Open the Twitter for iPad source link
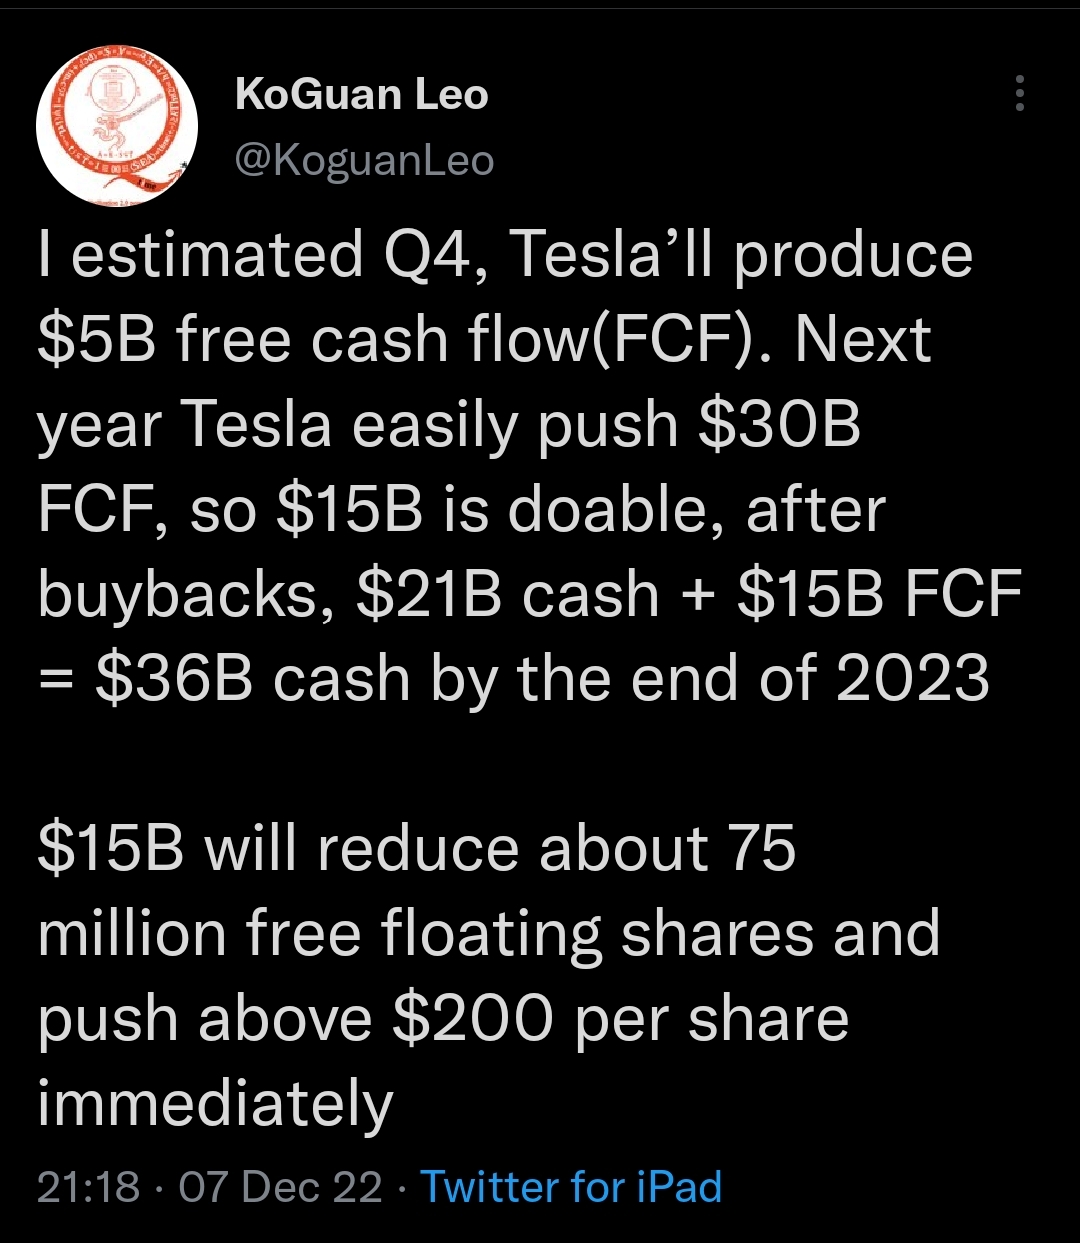Screen dimensions: 1080x1243 (571, 1187)
